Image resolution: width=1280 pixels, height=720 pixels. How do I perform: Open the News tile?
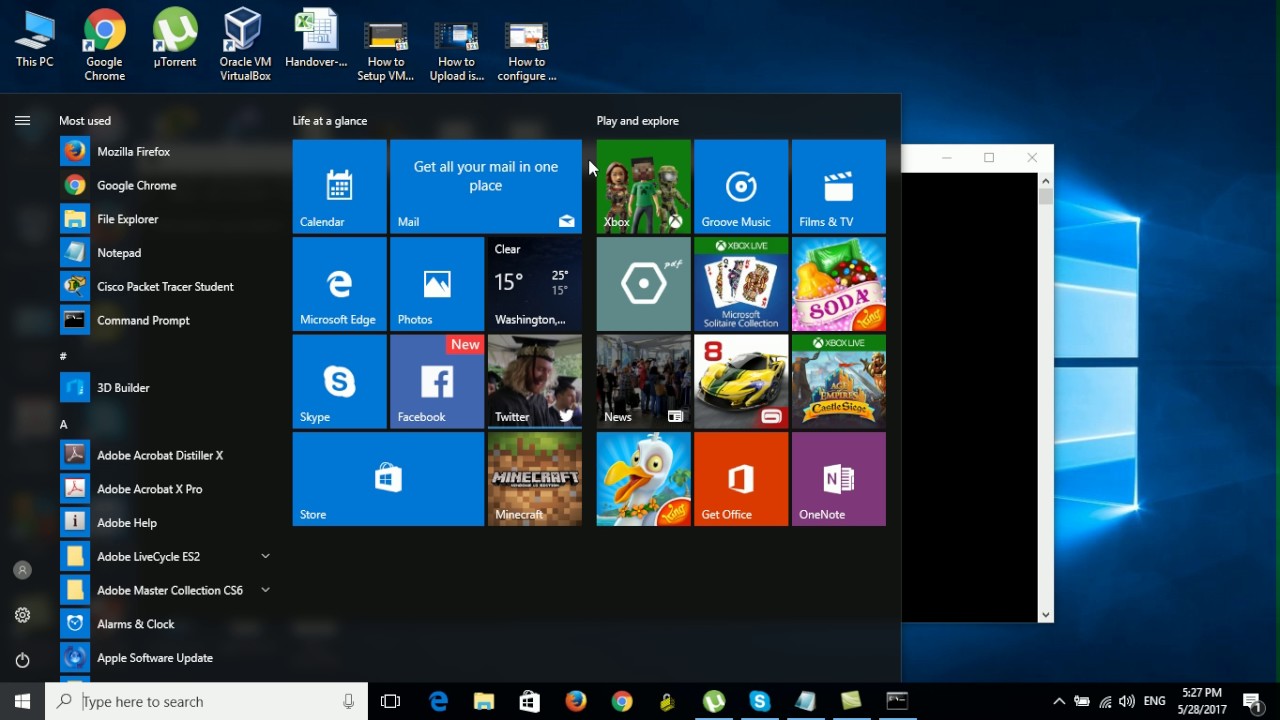643,381
